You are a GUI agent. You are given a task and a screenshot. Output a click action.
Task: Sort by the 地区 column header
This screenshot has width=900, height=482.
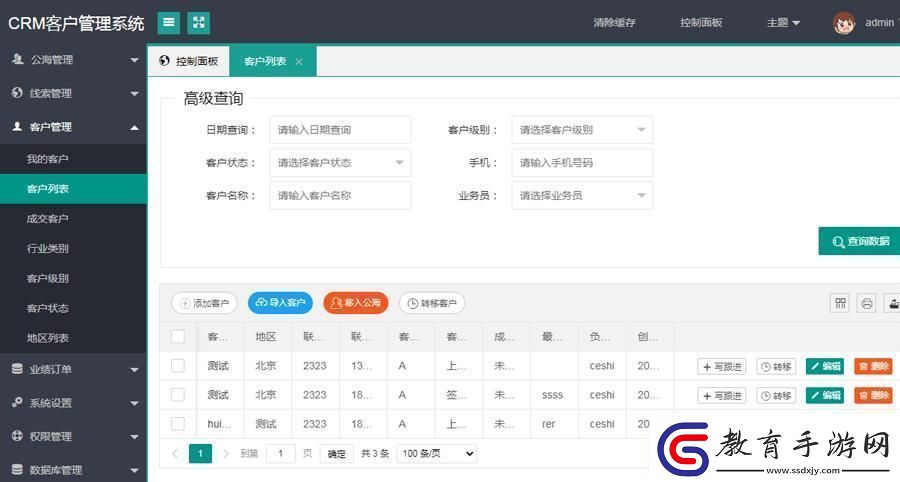[x=266, y=337]
